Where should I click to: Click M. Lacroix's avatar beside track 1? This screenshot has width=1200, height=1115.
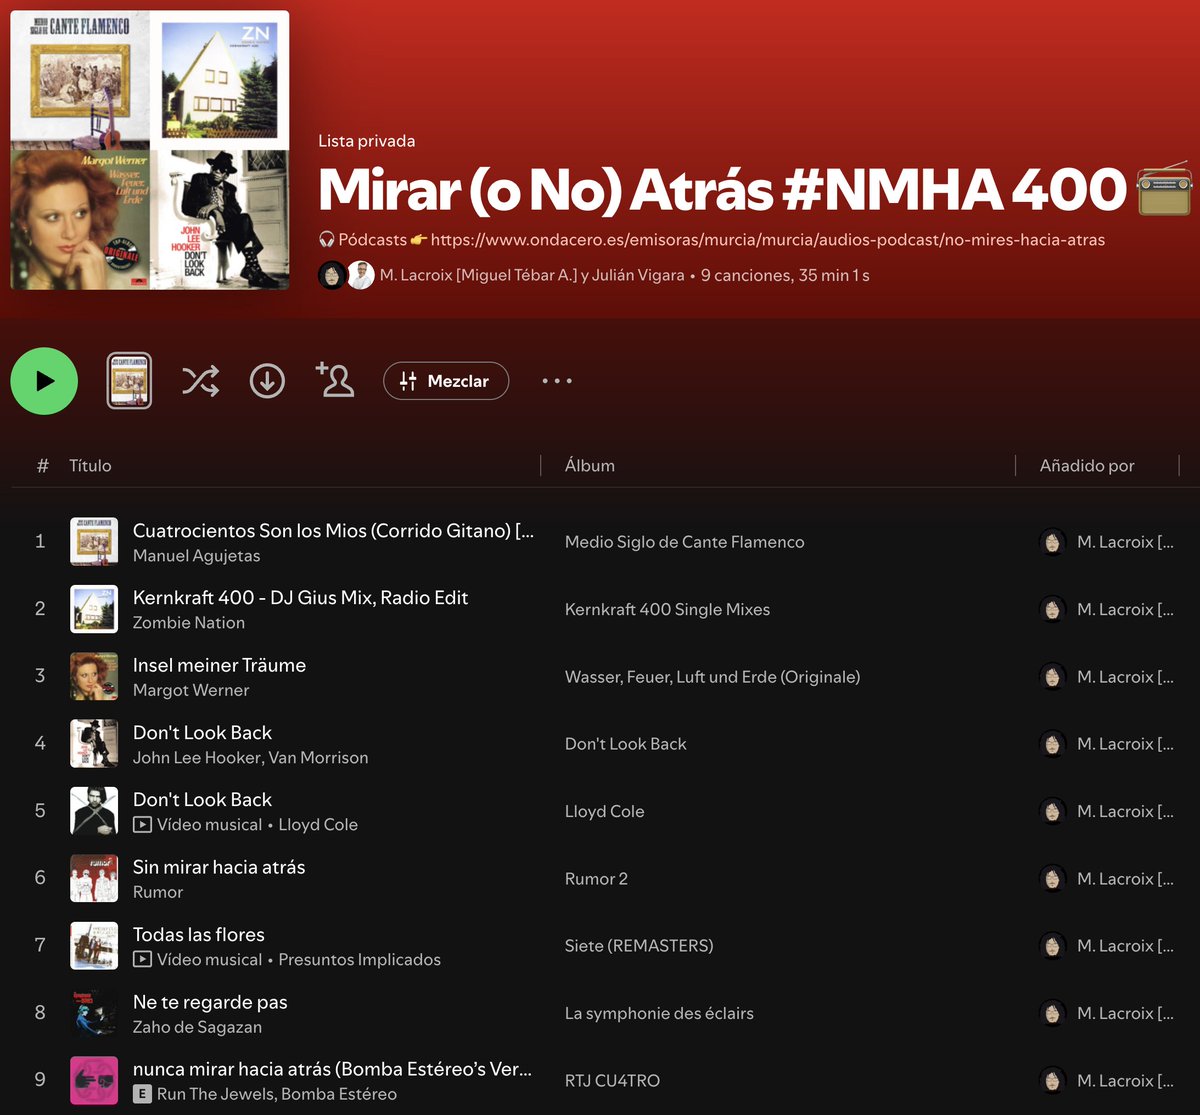pos(1053,541)
